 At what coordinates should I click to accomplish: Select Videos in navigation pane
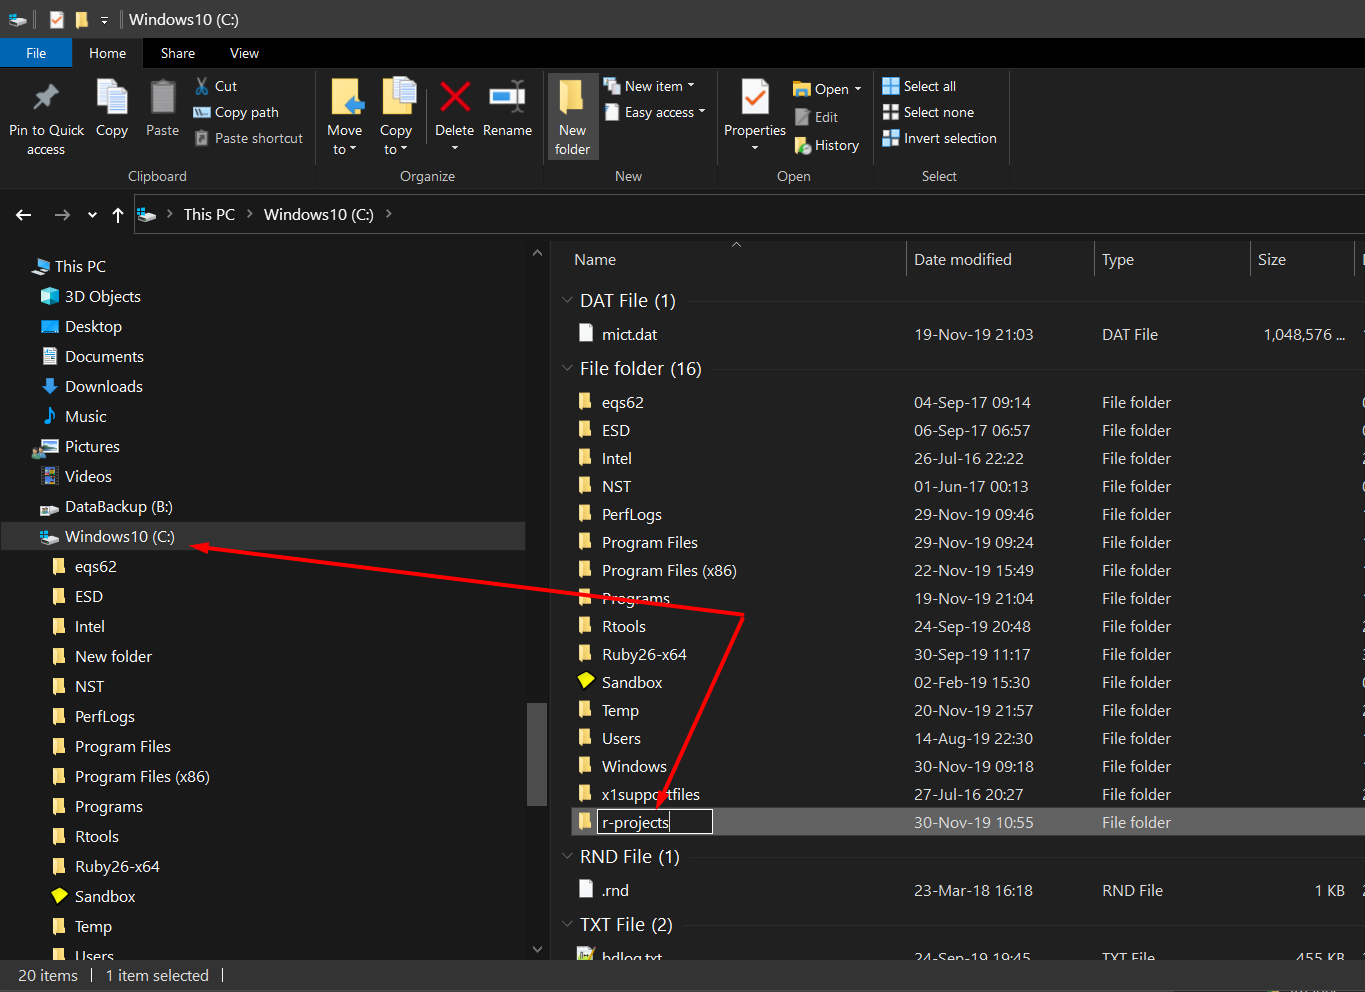(x=88, y=476)
